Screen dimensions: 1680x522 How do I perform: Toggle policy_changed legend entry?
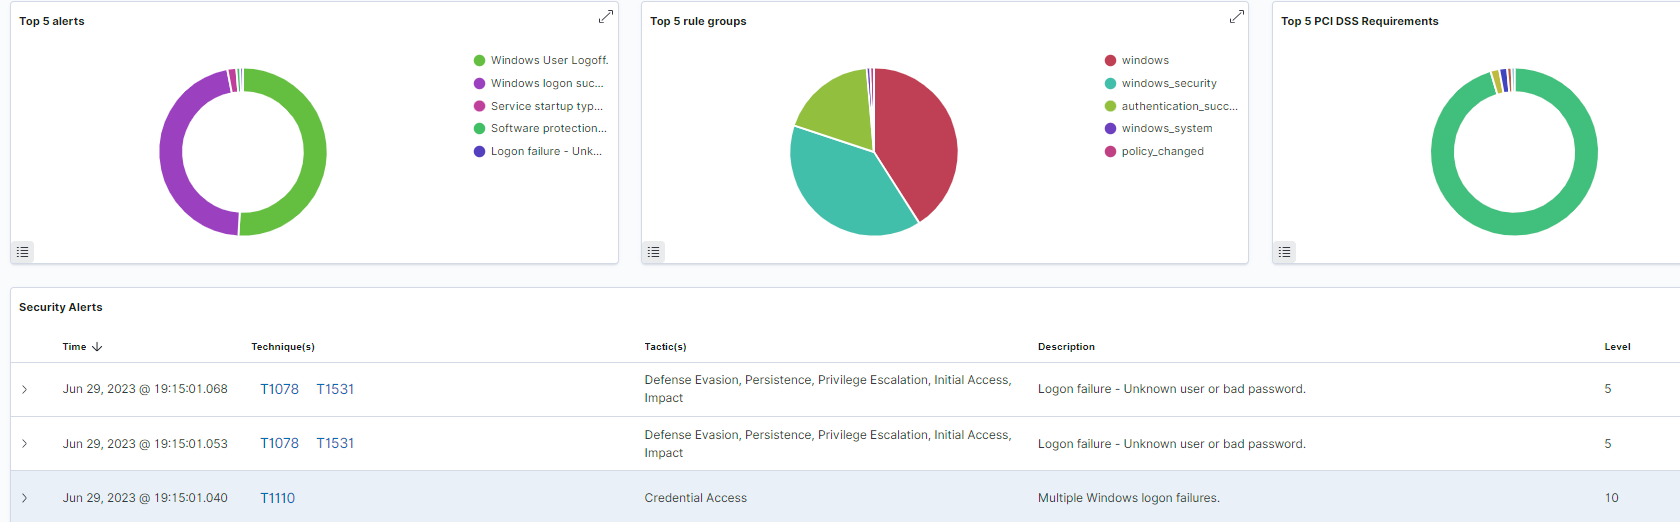(x=1162, y=152)
